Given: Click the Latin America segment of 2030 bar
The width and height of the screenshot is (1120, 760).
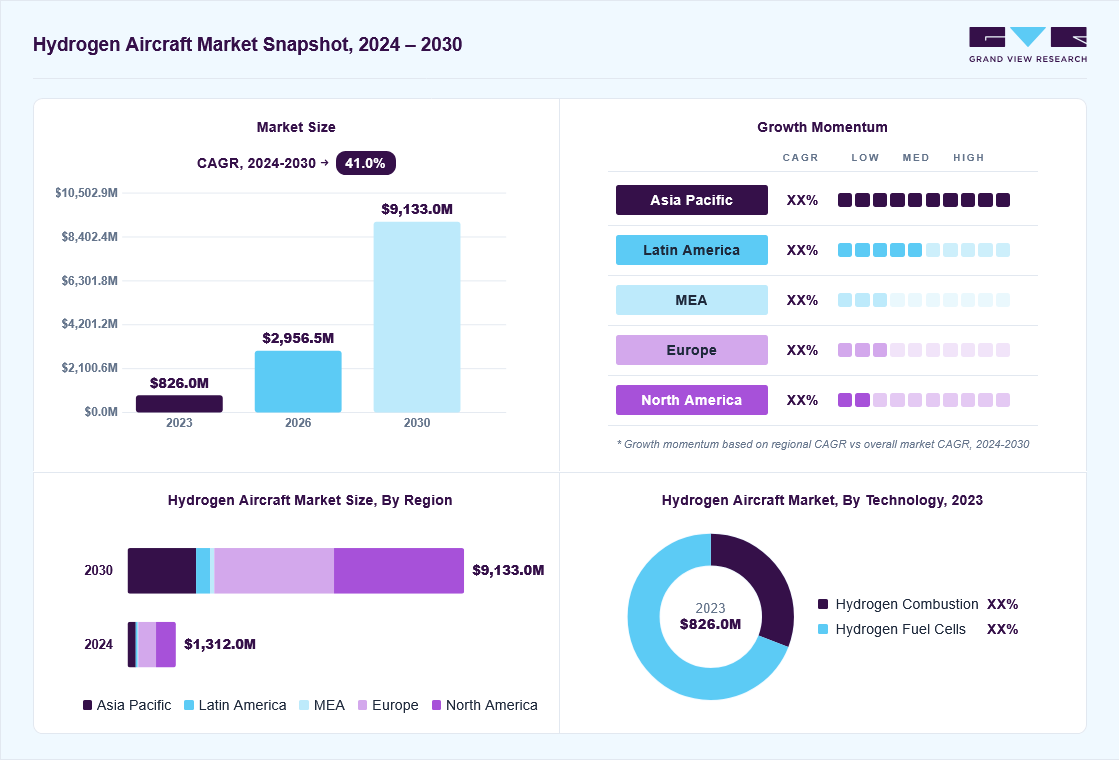Looking at the screenshot, I should 204,571.
